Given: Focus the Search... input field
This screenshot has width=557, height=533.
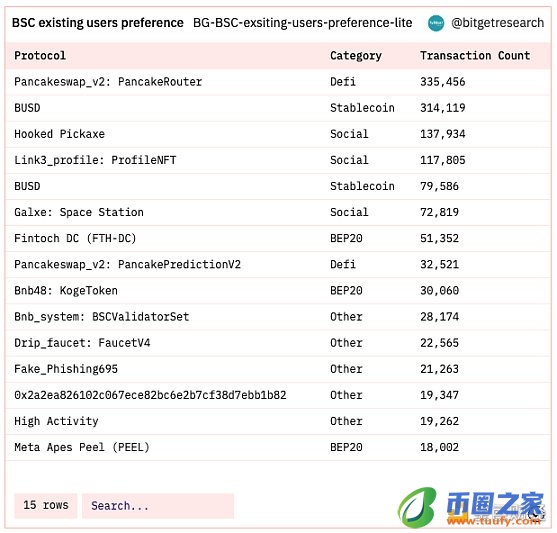Looking at the screenshot, I should [158, 505].
